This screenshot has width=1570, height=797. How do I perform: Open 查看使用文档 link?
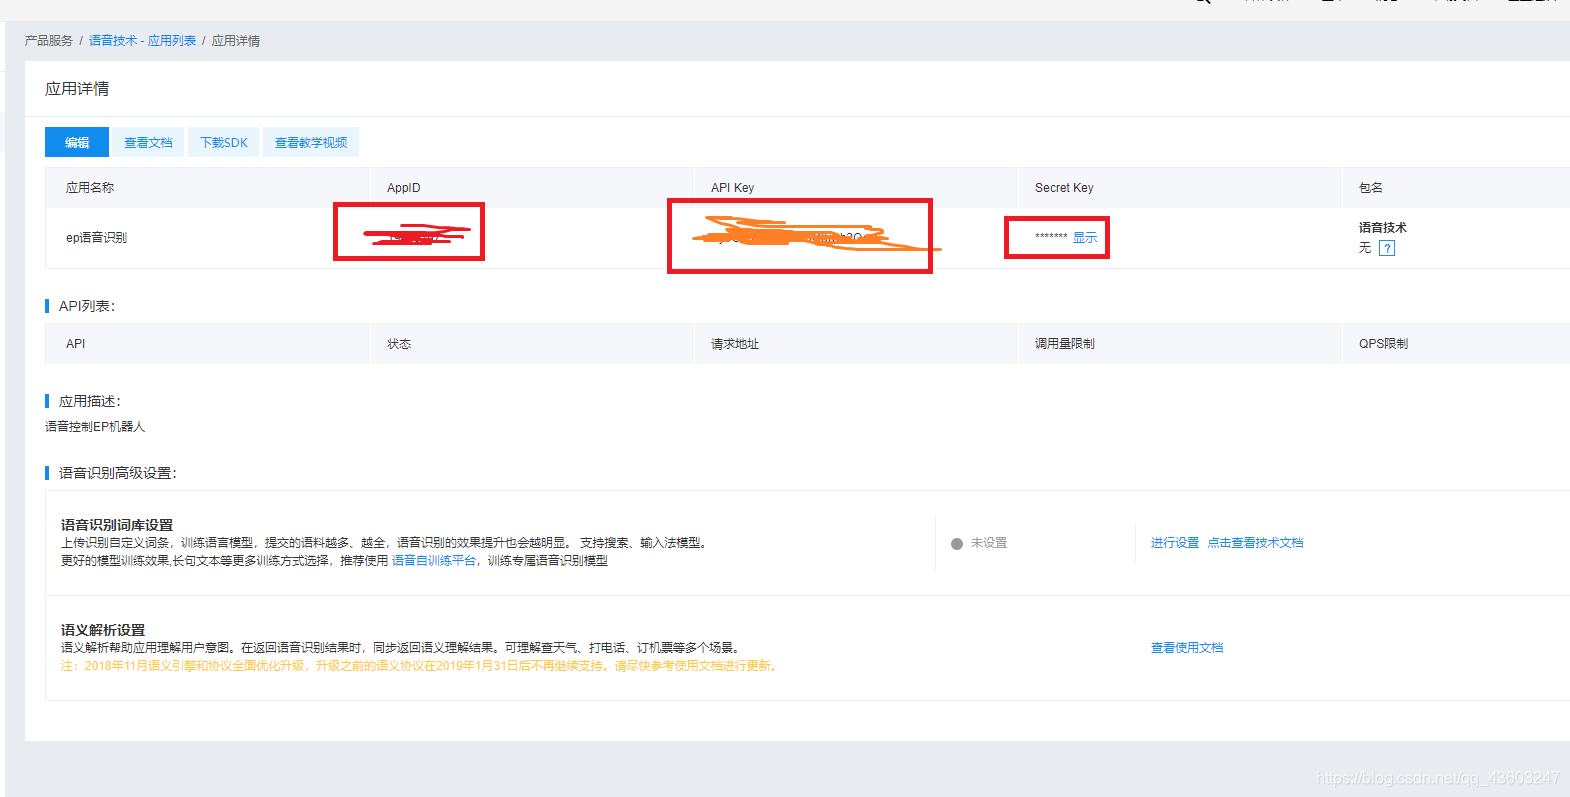coord(1187,648)
